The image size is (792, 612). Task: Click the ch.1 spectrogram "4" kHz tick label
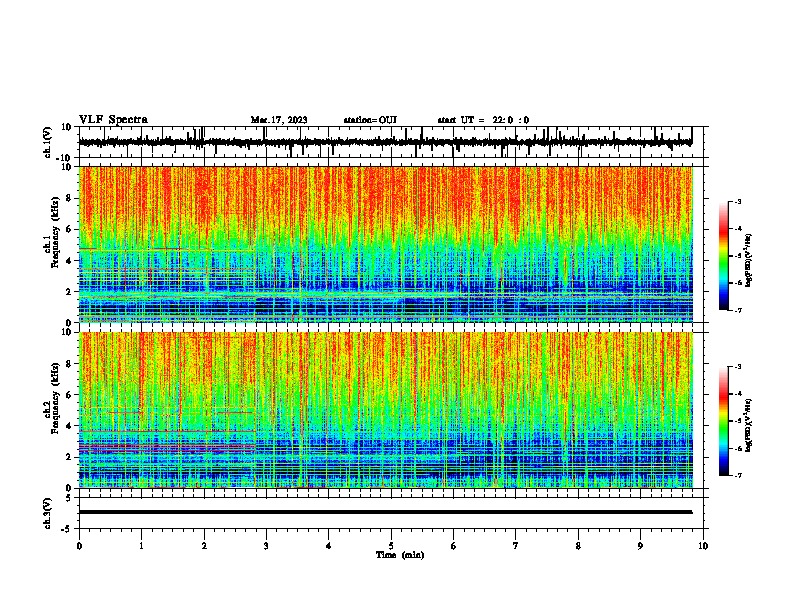pyautogui.click(x=70, y=261)
